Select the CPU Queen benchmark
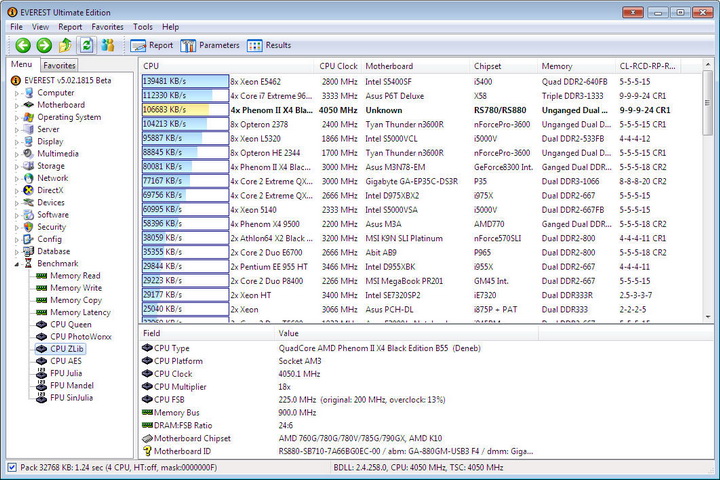720x480 pixels. tap(64, 324)
